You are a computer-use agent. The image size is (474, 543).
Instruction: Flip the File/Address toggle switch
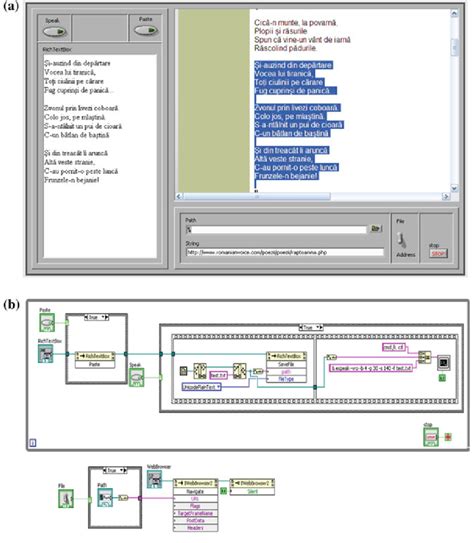(401, 239)
